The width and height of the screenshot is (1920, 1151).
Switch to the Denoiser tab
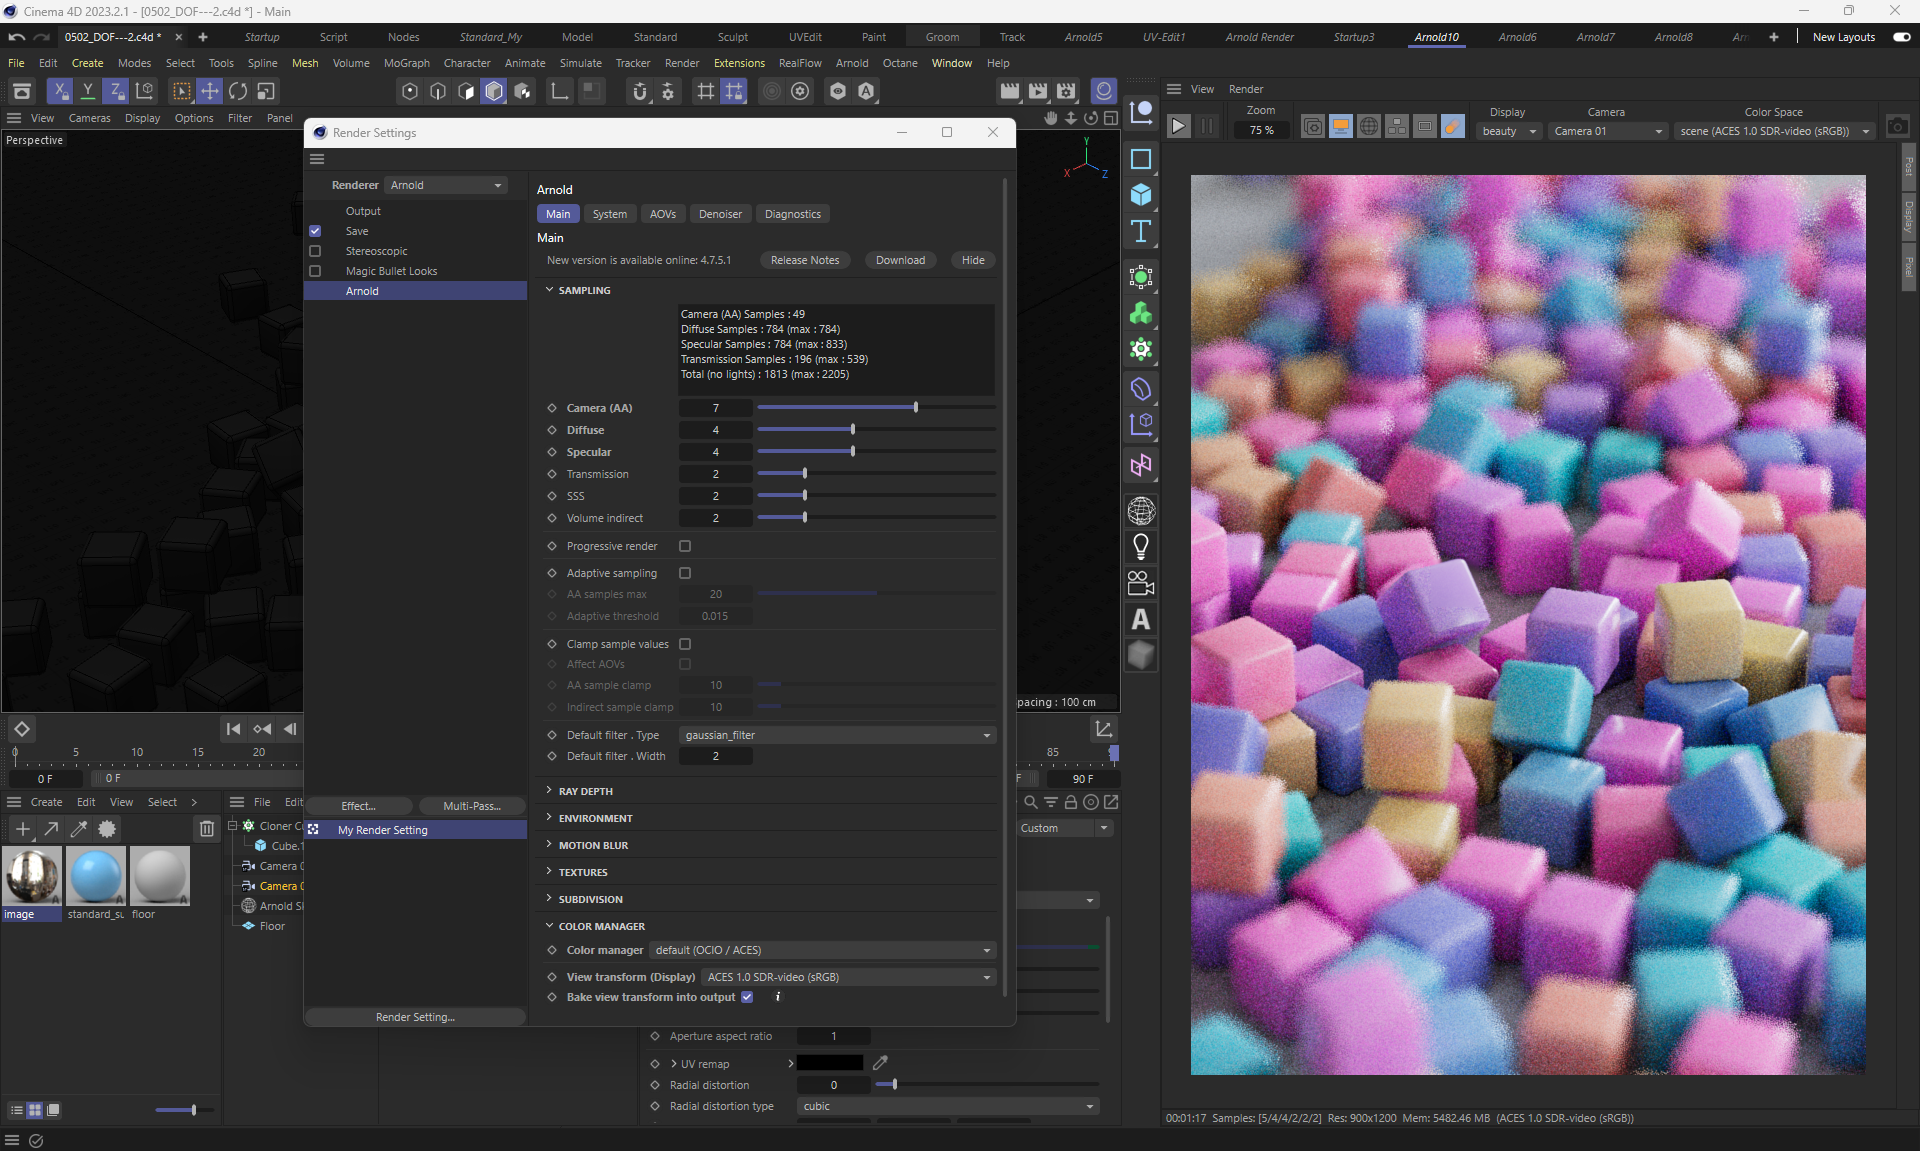[x=720, y=214]
